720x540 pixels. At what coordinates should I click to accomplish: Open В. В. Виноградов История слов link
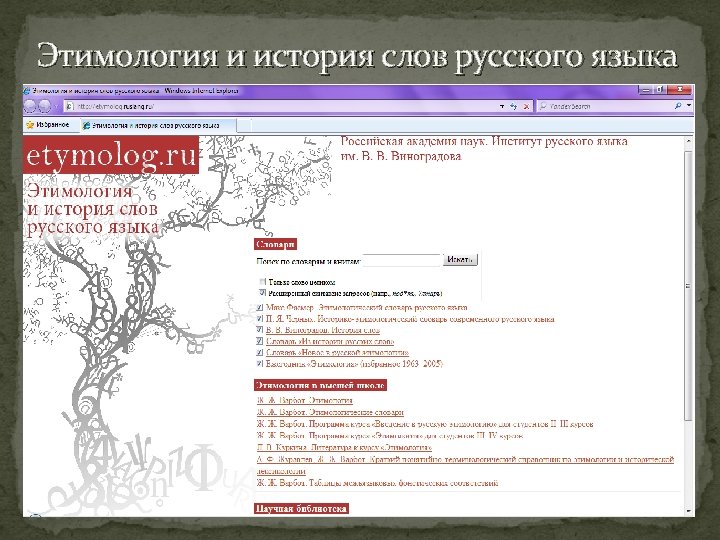click(323, 330)
